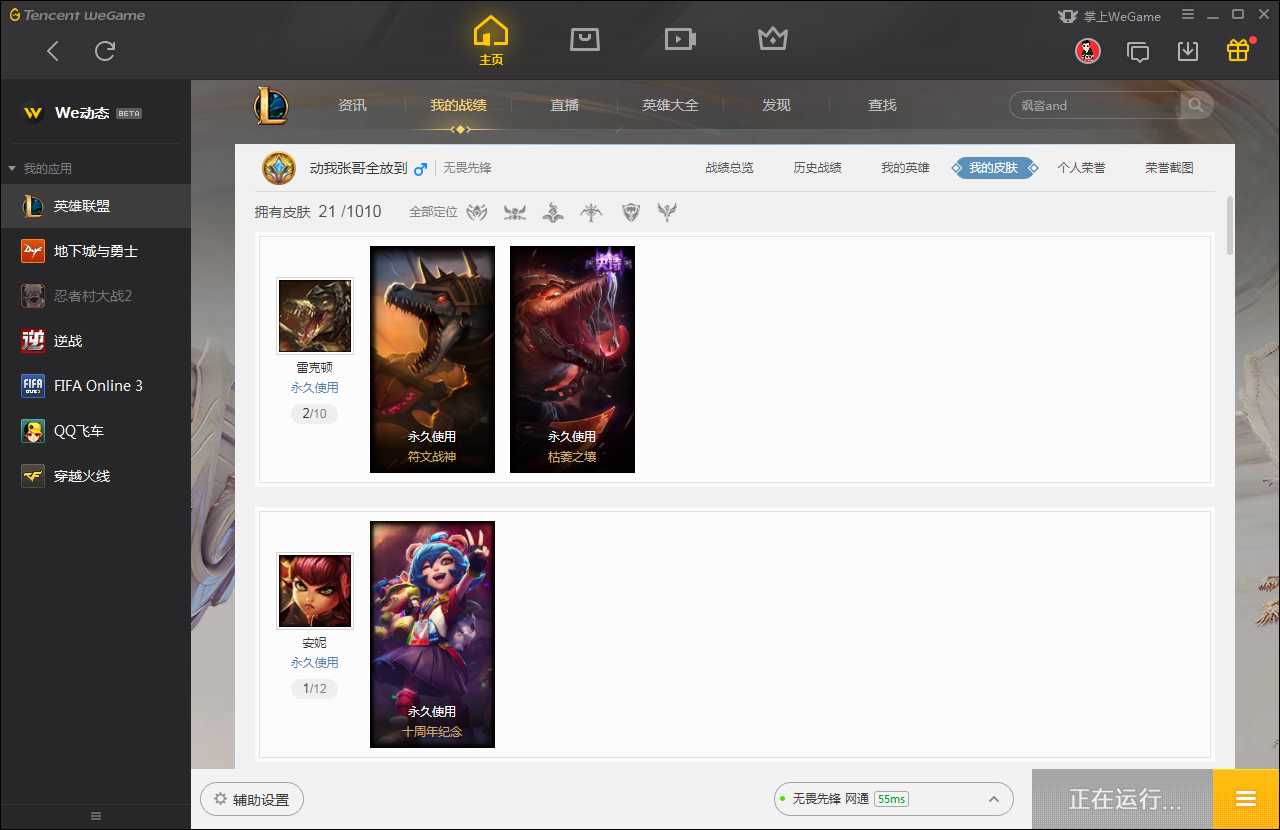Viewport: 1280px width, 830px height.
Task: Refresh the page with the reload icon
Action: coord(105,51)
